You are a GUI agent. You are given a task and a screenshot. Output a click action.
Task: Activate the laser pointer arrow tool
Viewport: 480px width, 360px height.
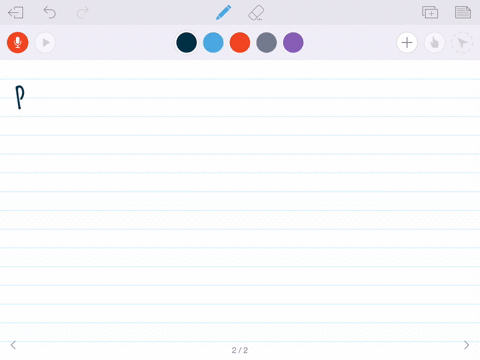pos(462,43)
